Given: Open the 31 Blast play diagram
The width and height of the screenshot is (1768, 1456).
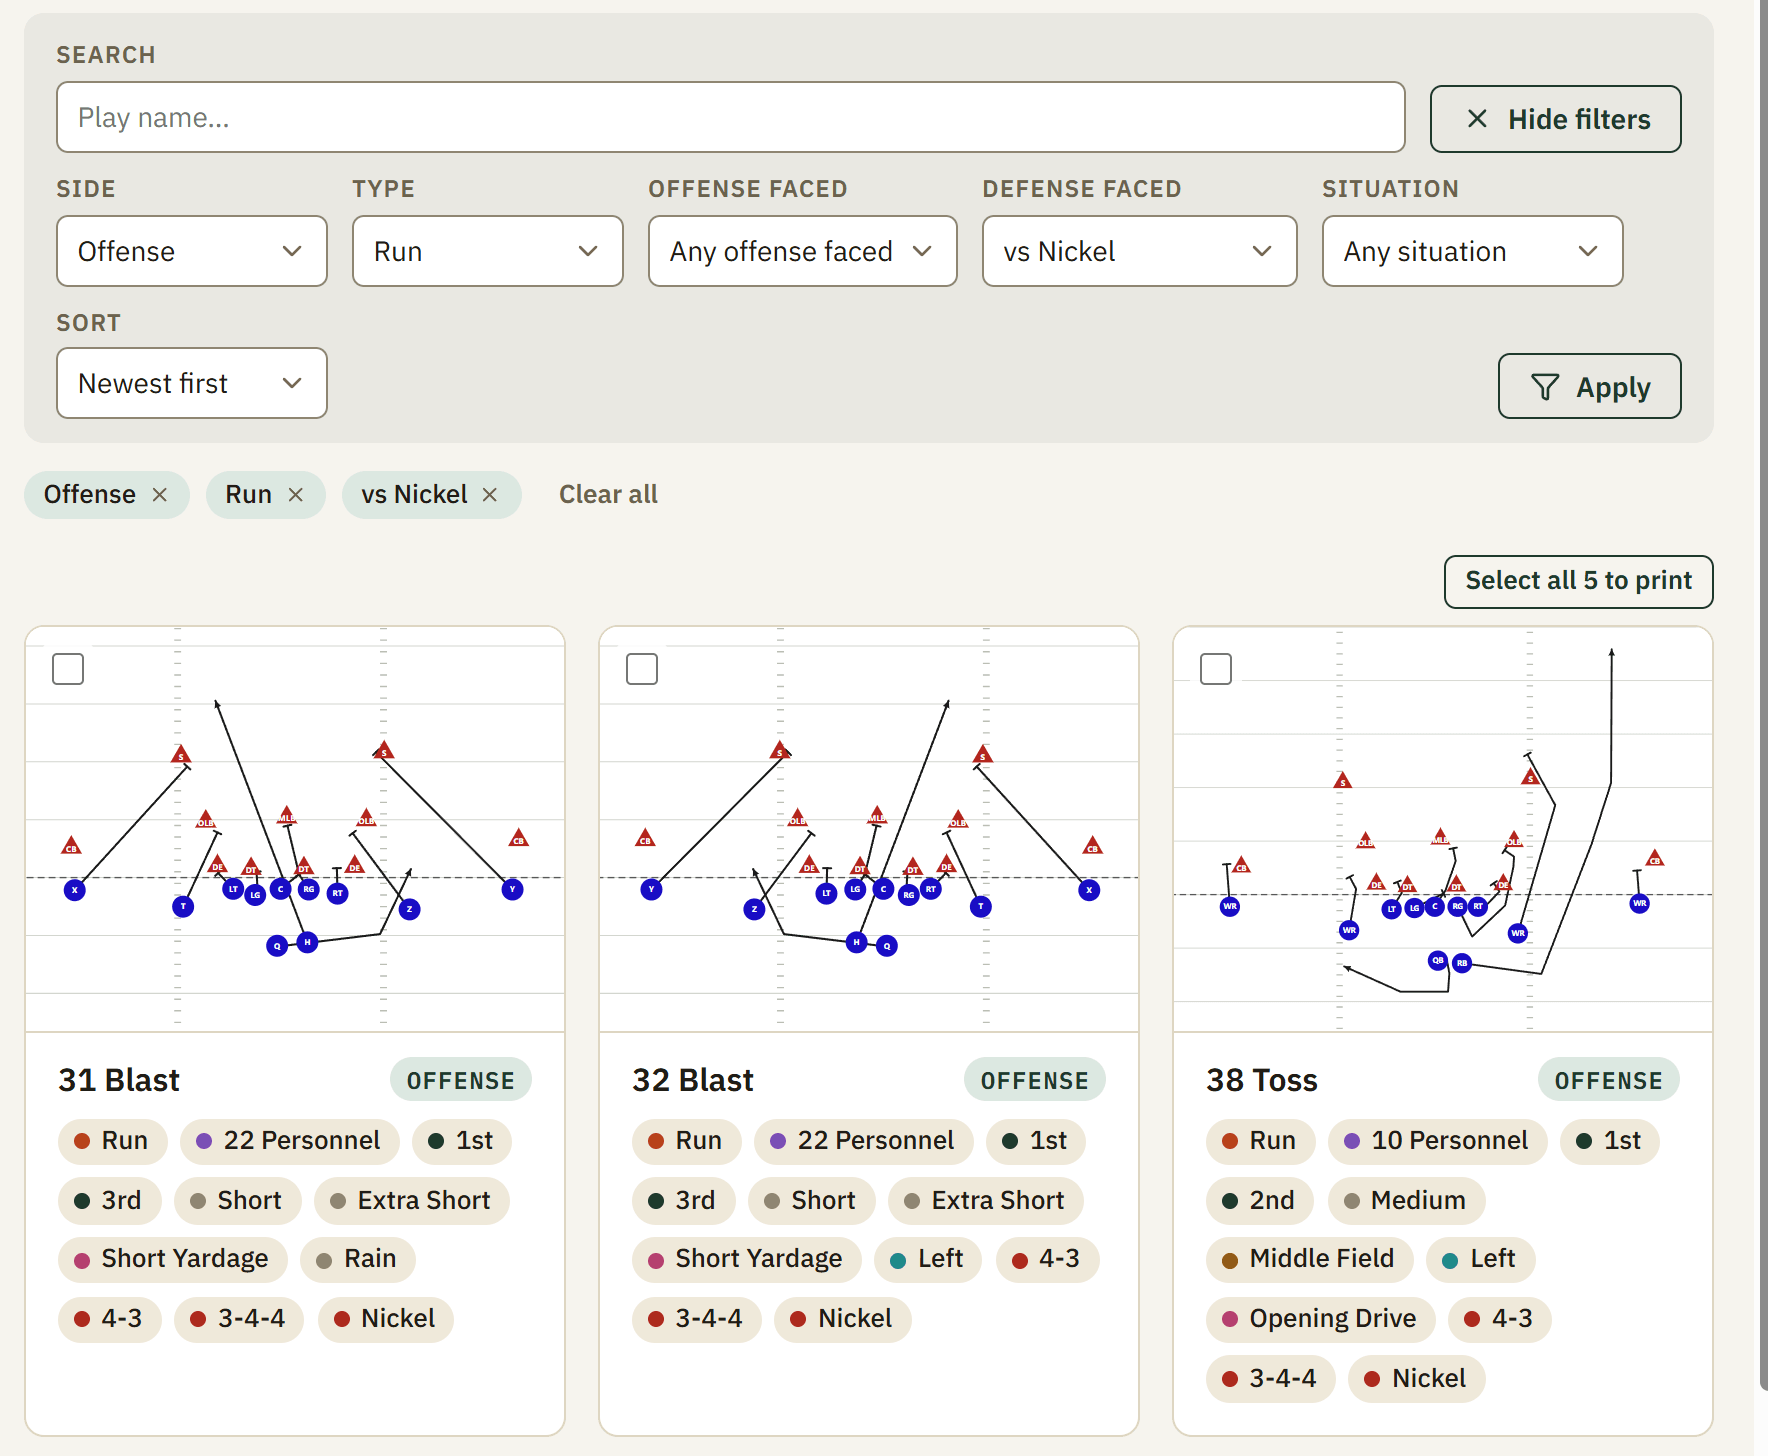Looking at the screenshot, I should tap(295, 829).
